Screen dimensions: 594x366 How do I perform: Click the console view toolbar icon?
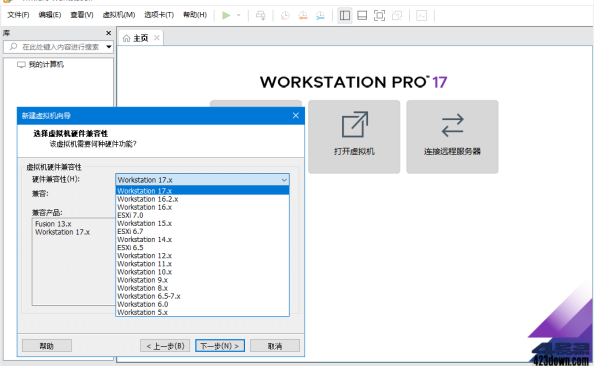[422, 15]
